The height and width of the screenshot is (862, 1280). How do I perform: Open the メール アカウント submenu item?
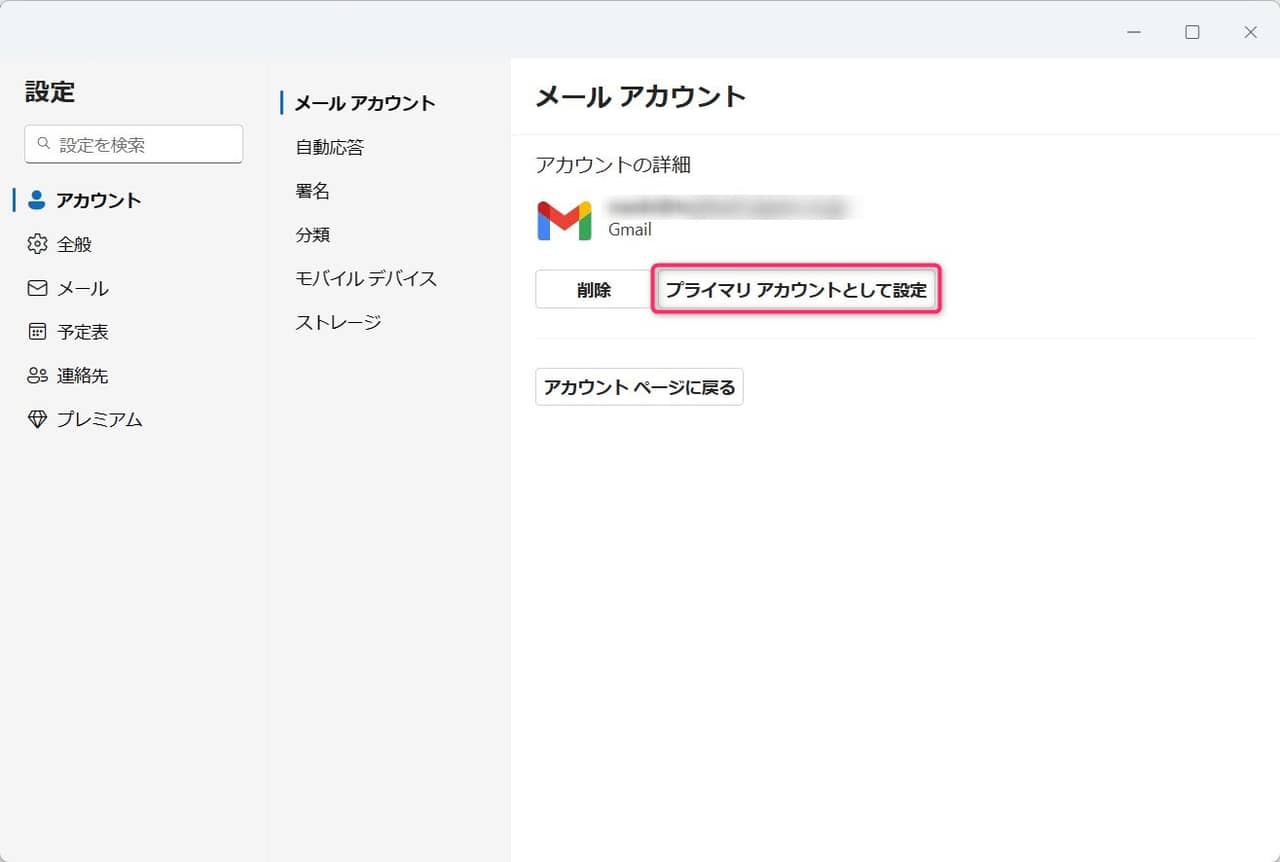click(x=365, y=103)
